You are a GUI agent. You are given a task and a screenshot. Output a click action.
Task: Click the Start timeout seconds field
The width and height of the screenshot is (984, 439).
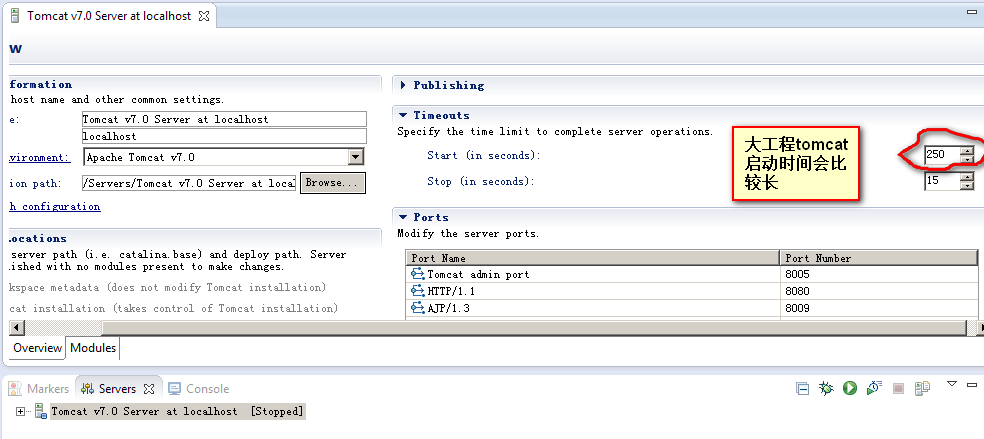tap(940, 155)
